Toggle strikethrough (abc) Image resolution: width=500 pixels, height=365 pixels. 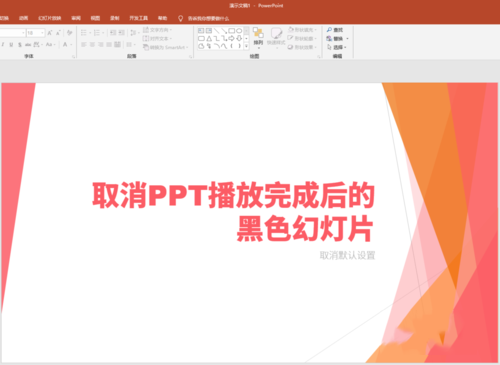tap(28, 44)
